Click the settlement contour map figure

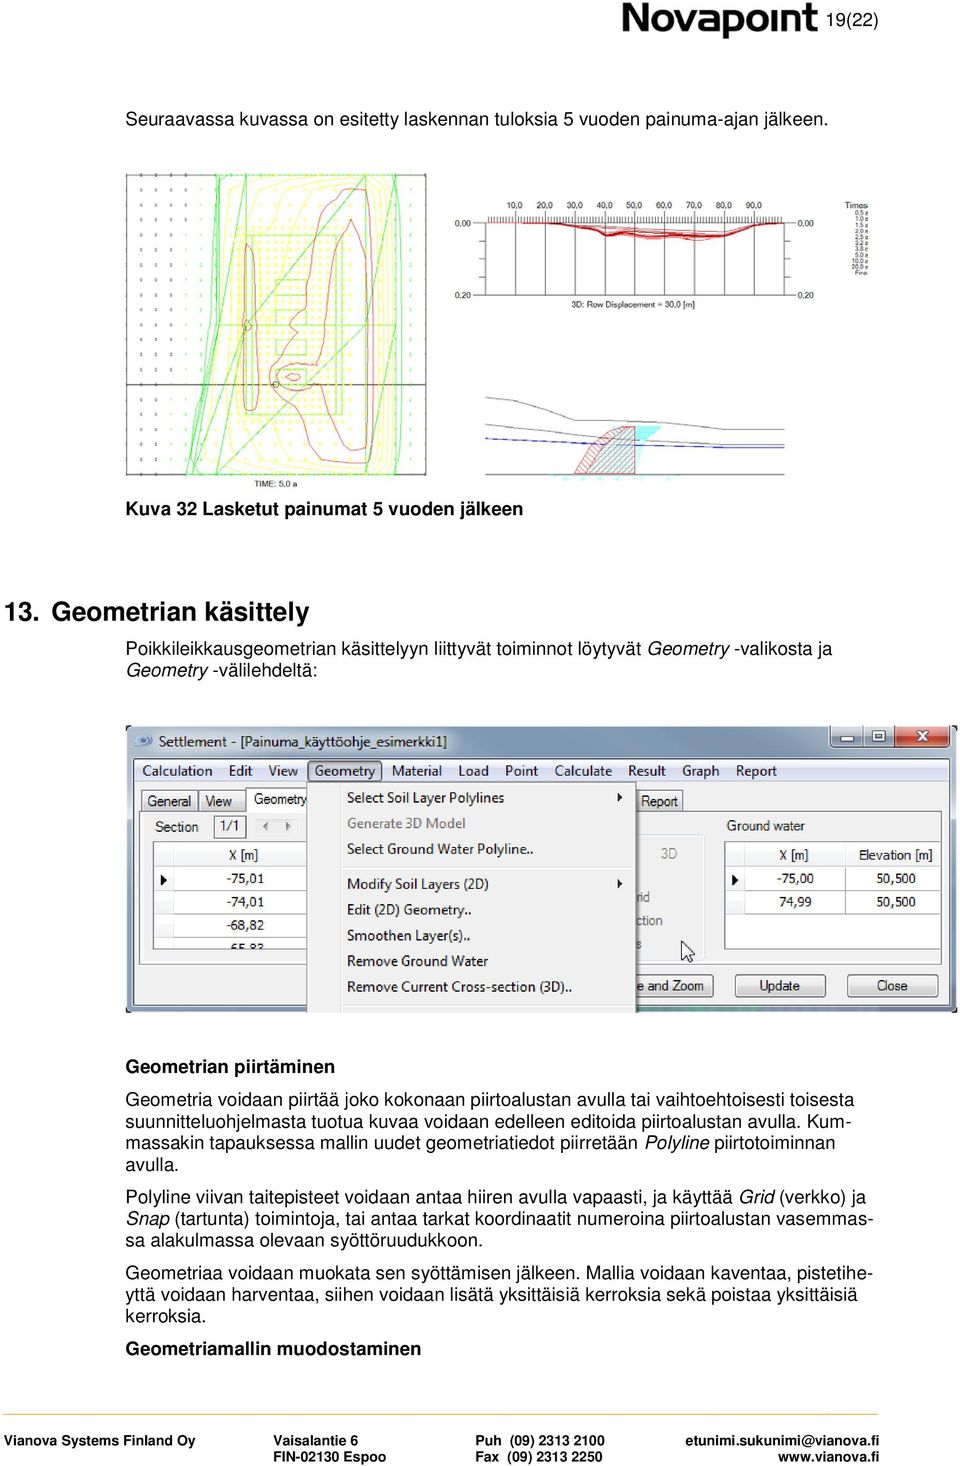276,325
